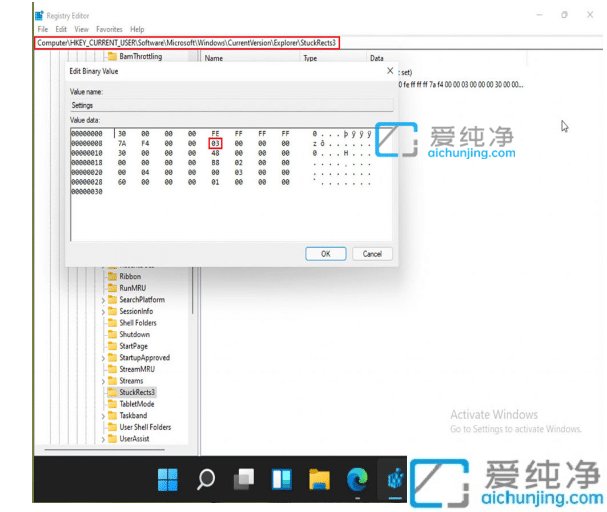
Task: Open the Help menu
Action: [137, 29]
